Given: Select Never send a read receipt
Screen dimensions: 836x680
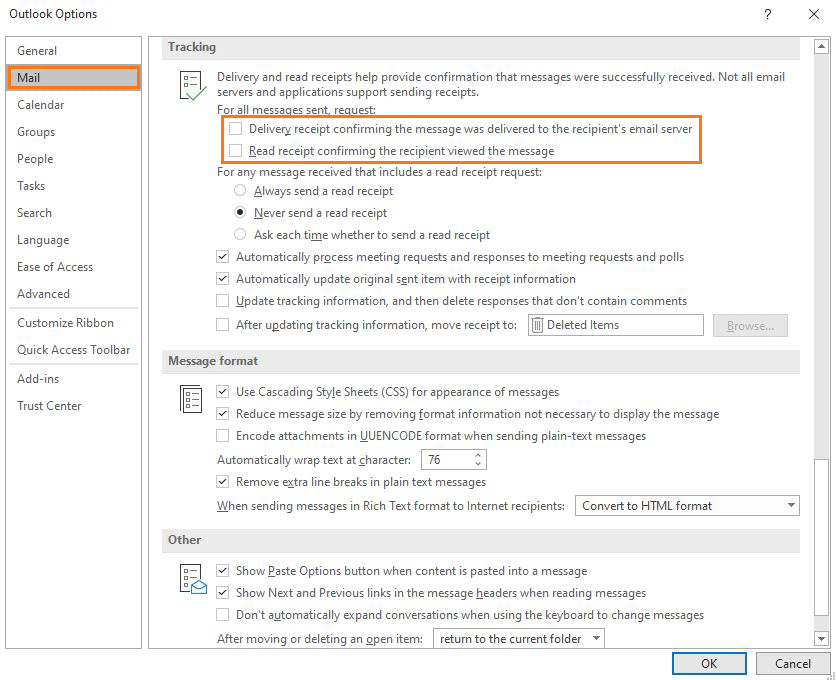Looking at the screenshot, I should tap(240, 212).
